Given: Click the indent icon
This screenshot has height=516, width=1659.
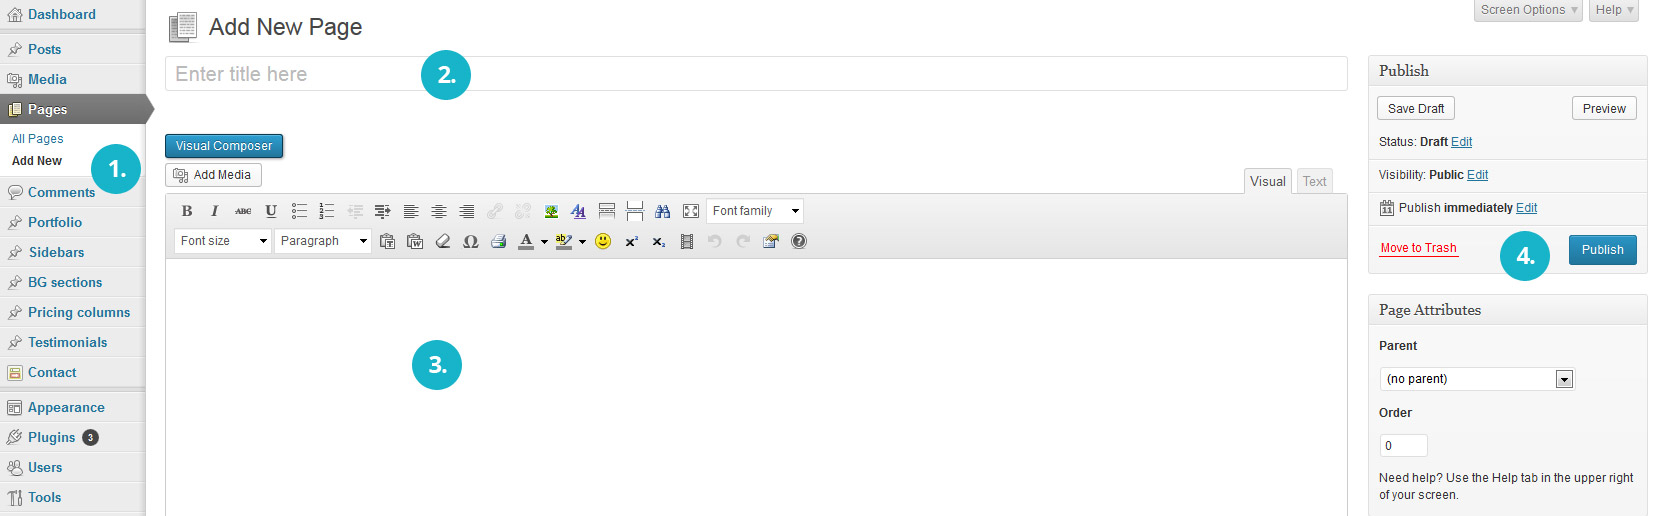Looking at the screenshot, I should tap(383, 211).
